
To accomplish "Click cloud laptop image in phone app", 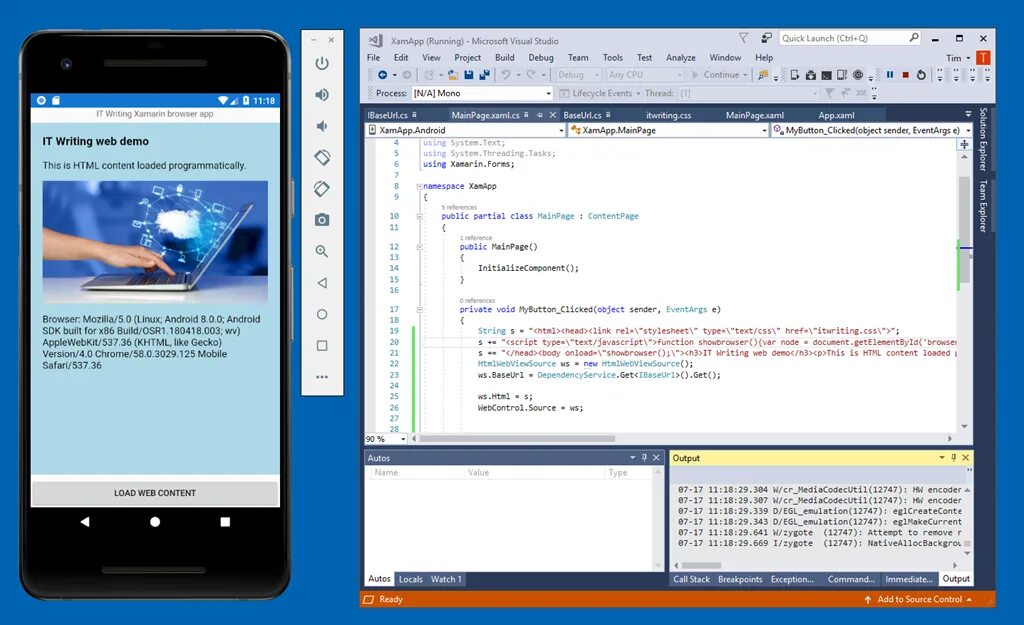I will pyautogui.click(x=155, y=242).
